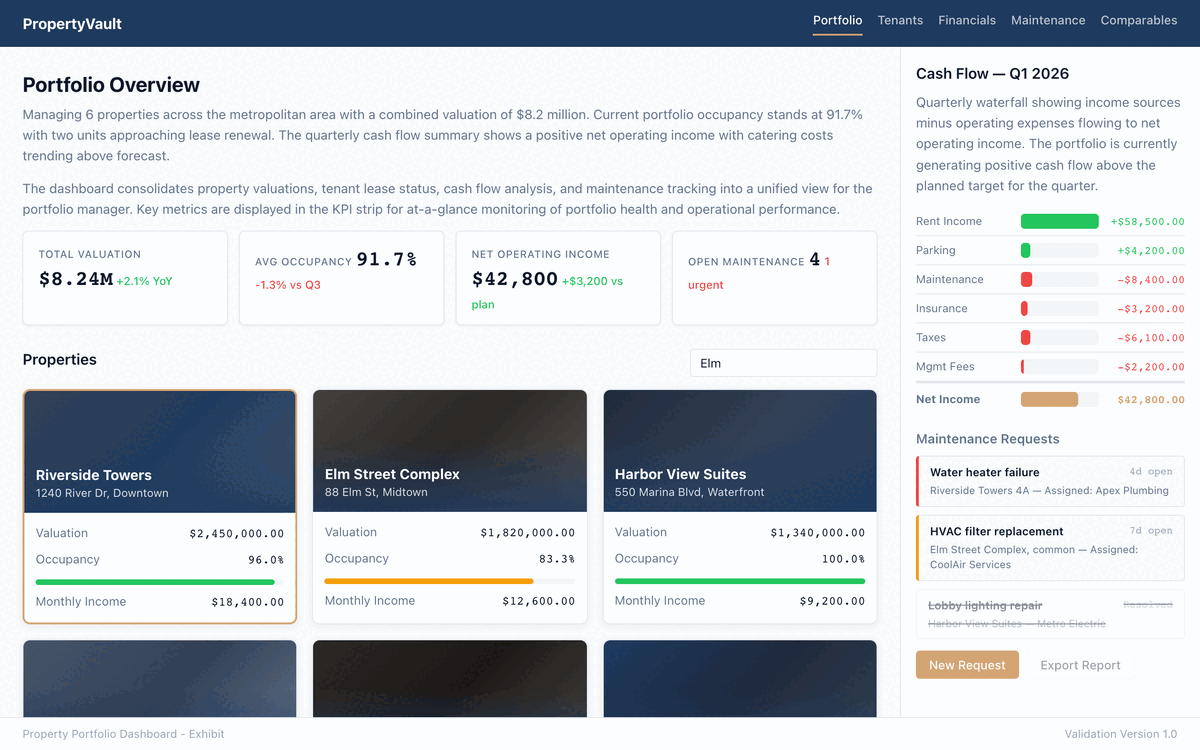This screenshot has width=1200, height=750.
Task: Open the Comparables section
Action: tap(1138, 20)
